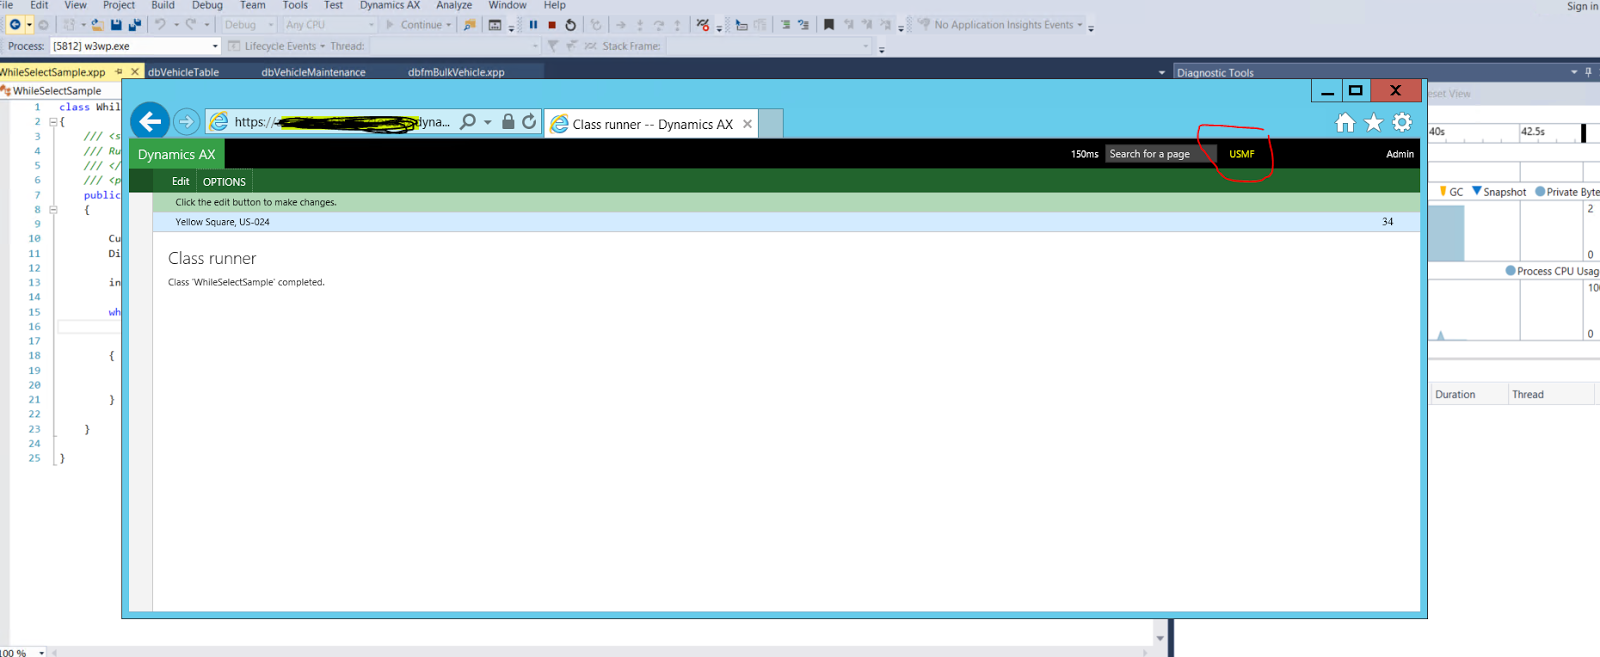Expand Application Insights Events dropdown
This screenshot has height=657, width=1600.
pos(1080,25)
